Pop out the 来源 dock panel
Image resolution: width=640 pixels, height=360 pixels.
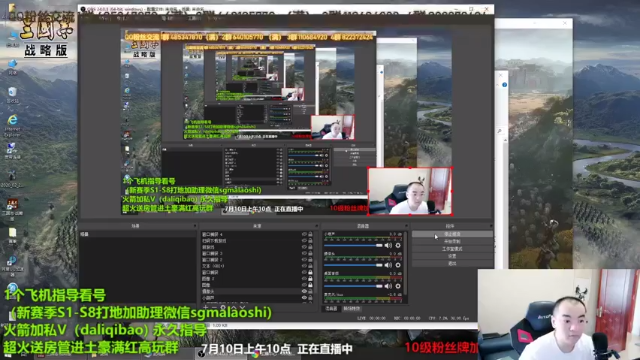pos(316,226)
